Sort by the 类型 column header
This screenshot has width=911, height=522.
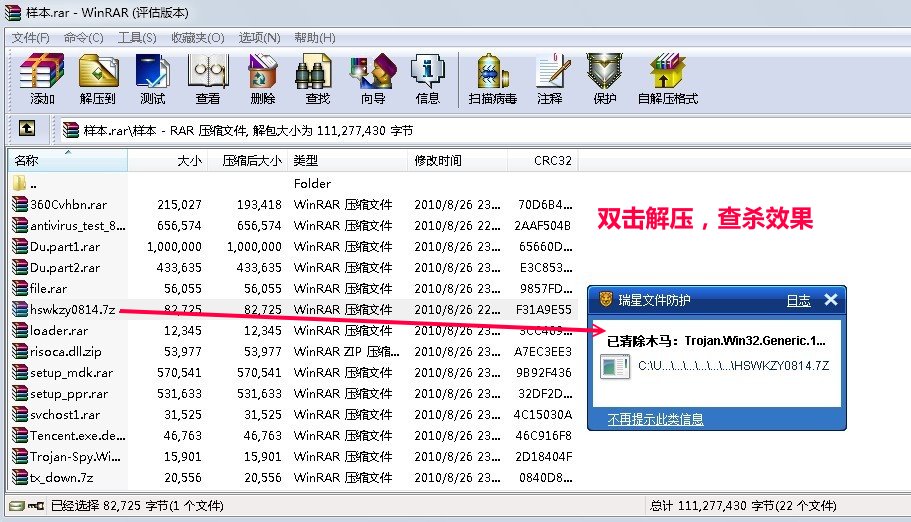pos(348,160)
